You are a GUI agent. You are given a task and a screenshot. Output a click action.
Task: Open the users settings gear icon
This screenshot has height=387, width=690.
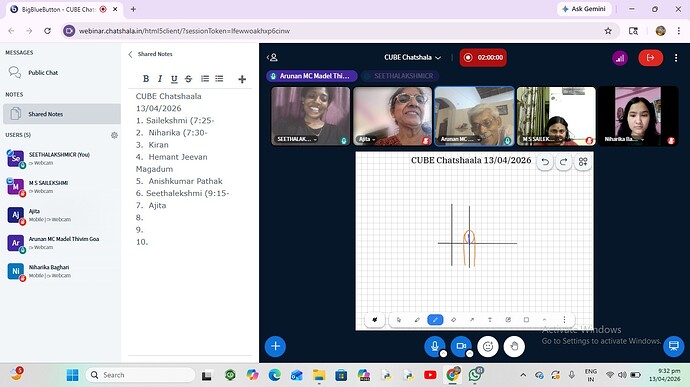114,135
